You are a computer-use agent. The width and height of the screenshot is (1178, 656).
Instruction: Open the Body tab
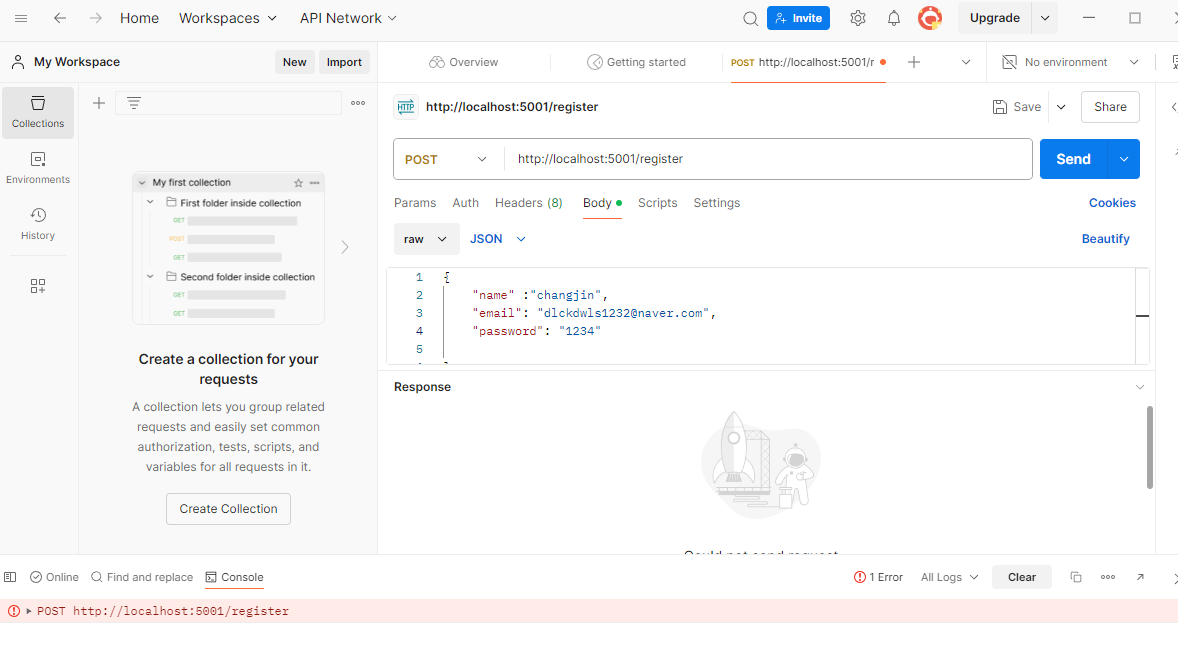602,203
